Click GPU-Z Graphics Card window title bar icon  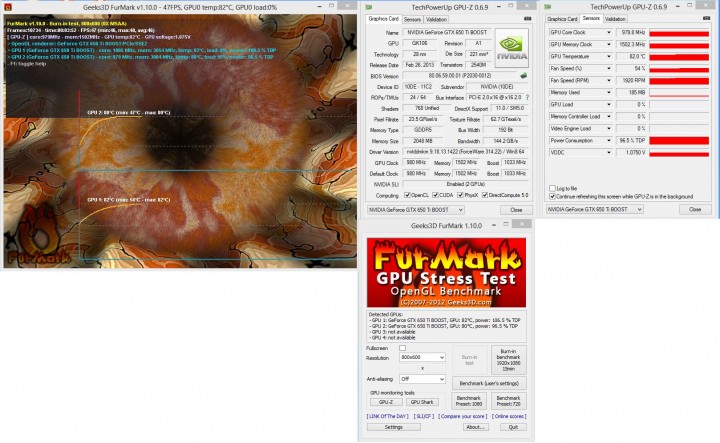click(368, 7)
